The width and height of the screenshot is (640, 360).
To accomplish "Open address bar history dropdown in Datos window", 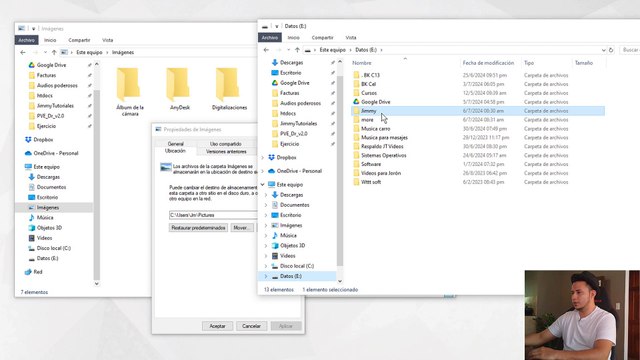I will click(603, 50).
